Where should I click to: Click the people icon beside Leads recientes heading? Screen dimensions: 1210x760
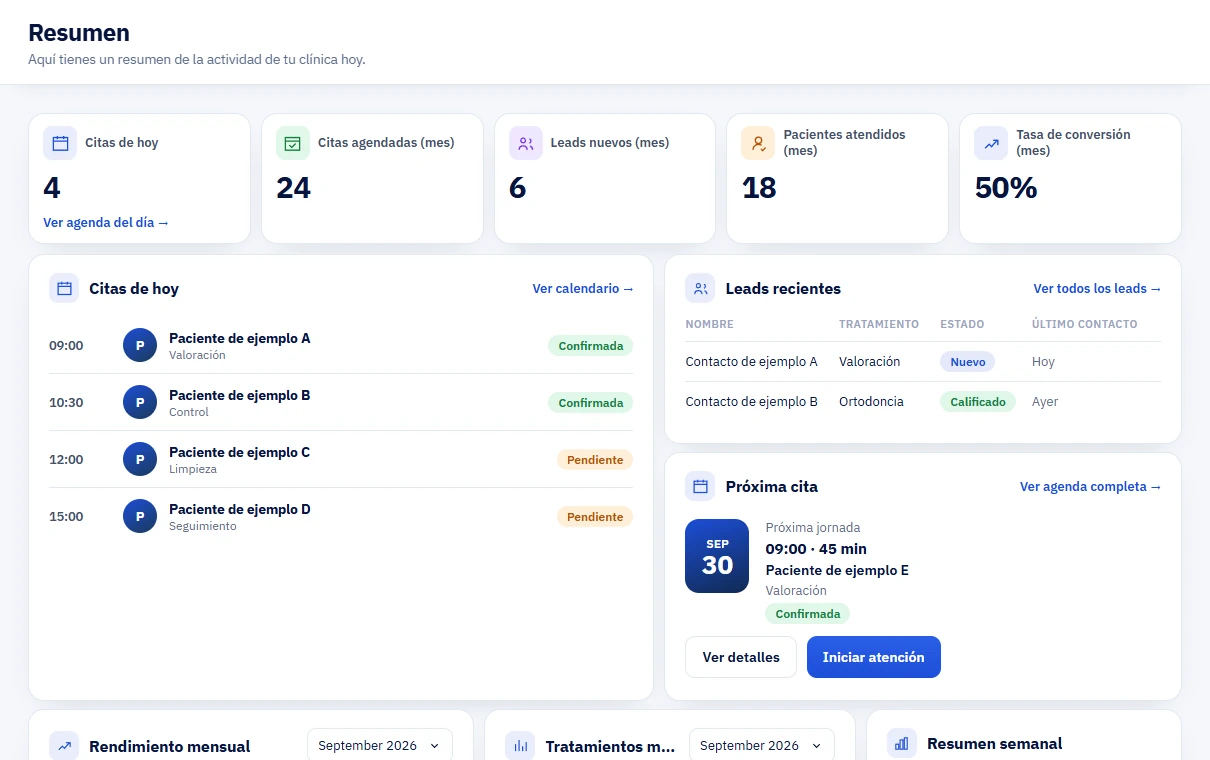pyautogui.click(x=700, y=289)
